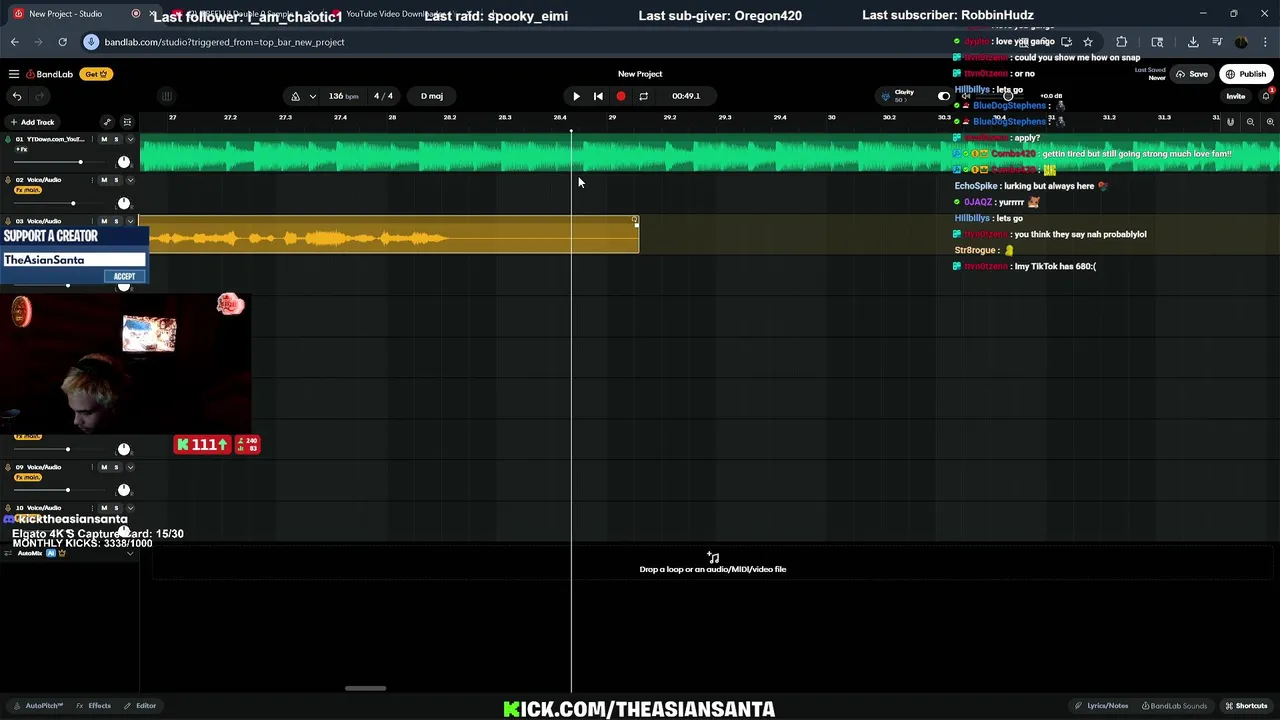Toggle cycle loop mode
The height and width of the screenshot is (720, 1280).
[643, 96]
